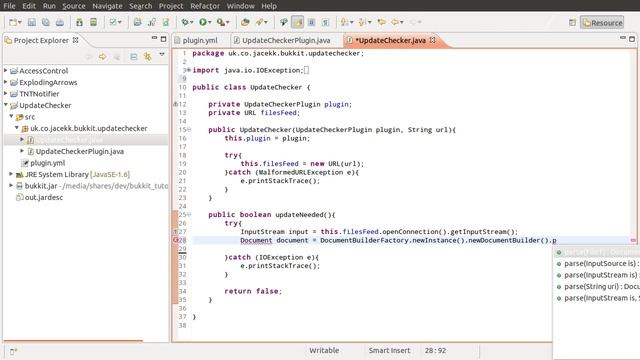
Task: Click the 28 : 92 cursor position
Action: pos(435,351)
